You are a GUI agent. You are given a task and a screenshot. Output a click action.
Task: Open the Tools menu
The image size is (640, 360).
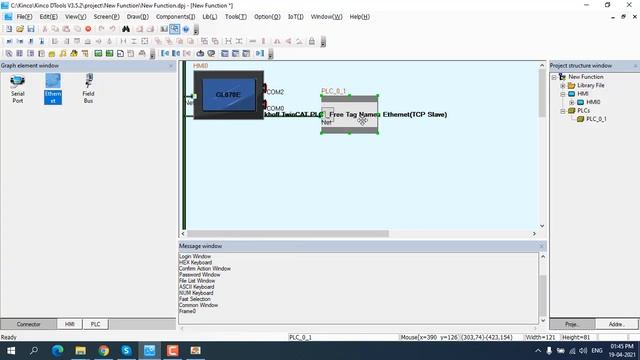(236, 17)
